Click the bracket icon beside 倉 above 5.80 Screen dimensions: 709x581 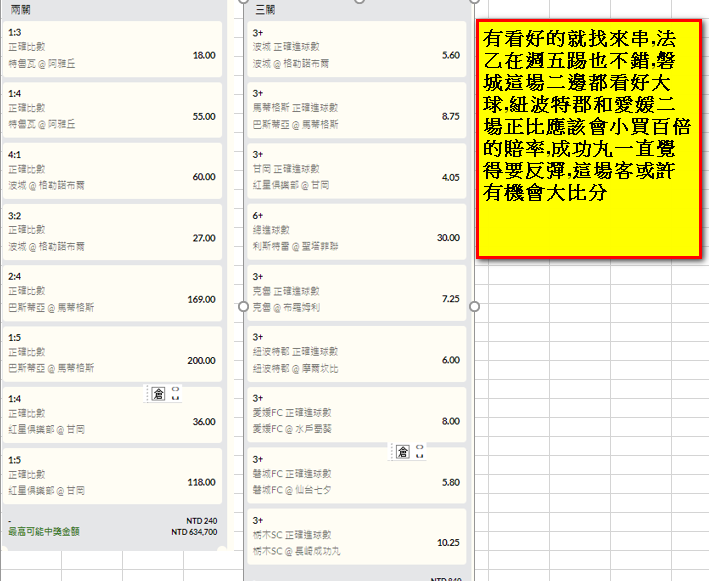(x=420, y=451)
